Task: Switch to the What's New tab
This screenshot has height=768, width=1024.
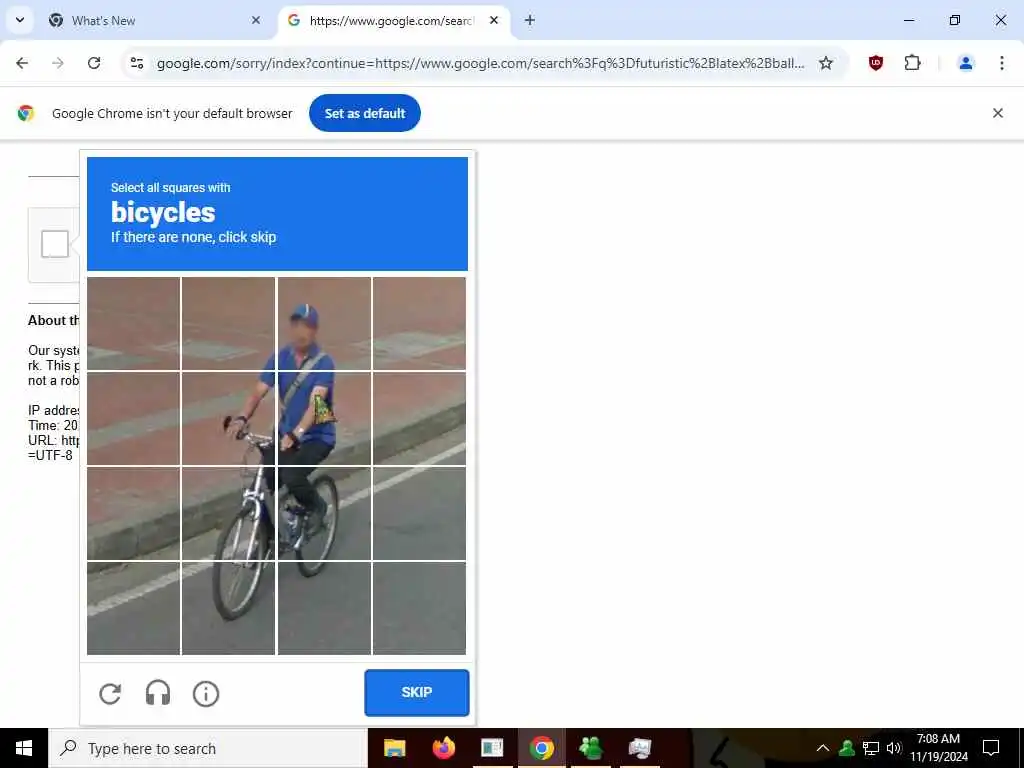Action: point(155,20)
